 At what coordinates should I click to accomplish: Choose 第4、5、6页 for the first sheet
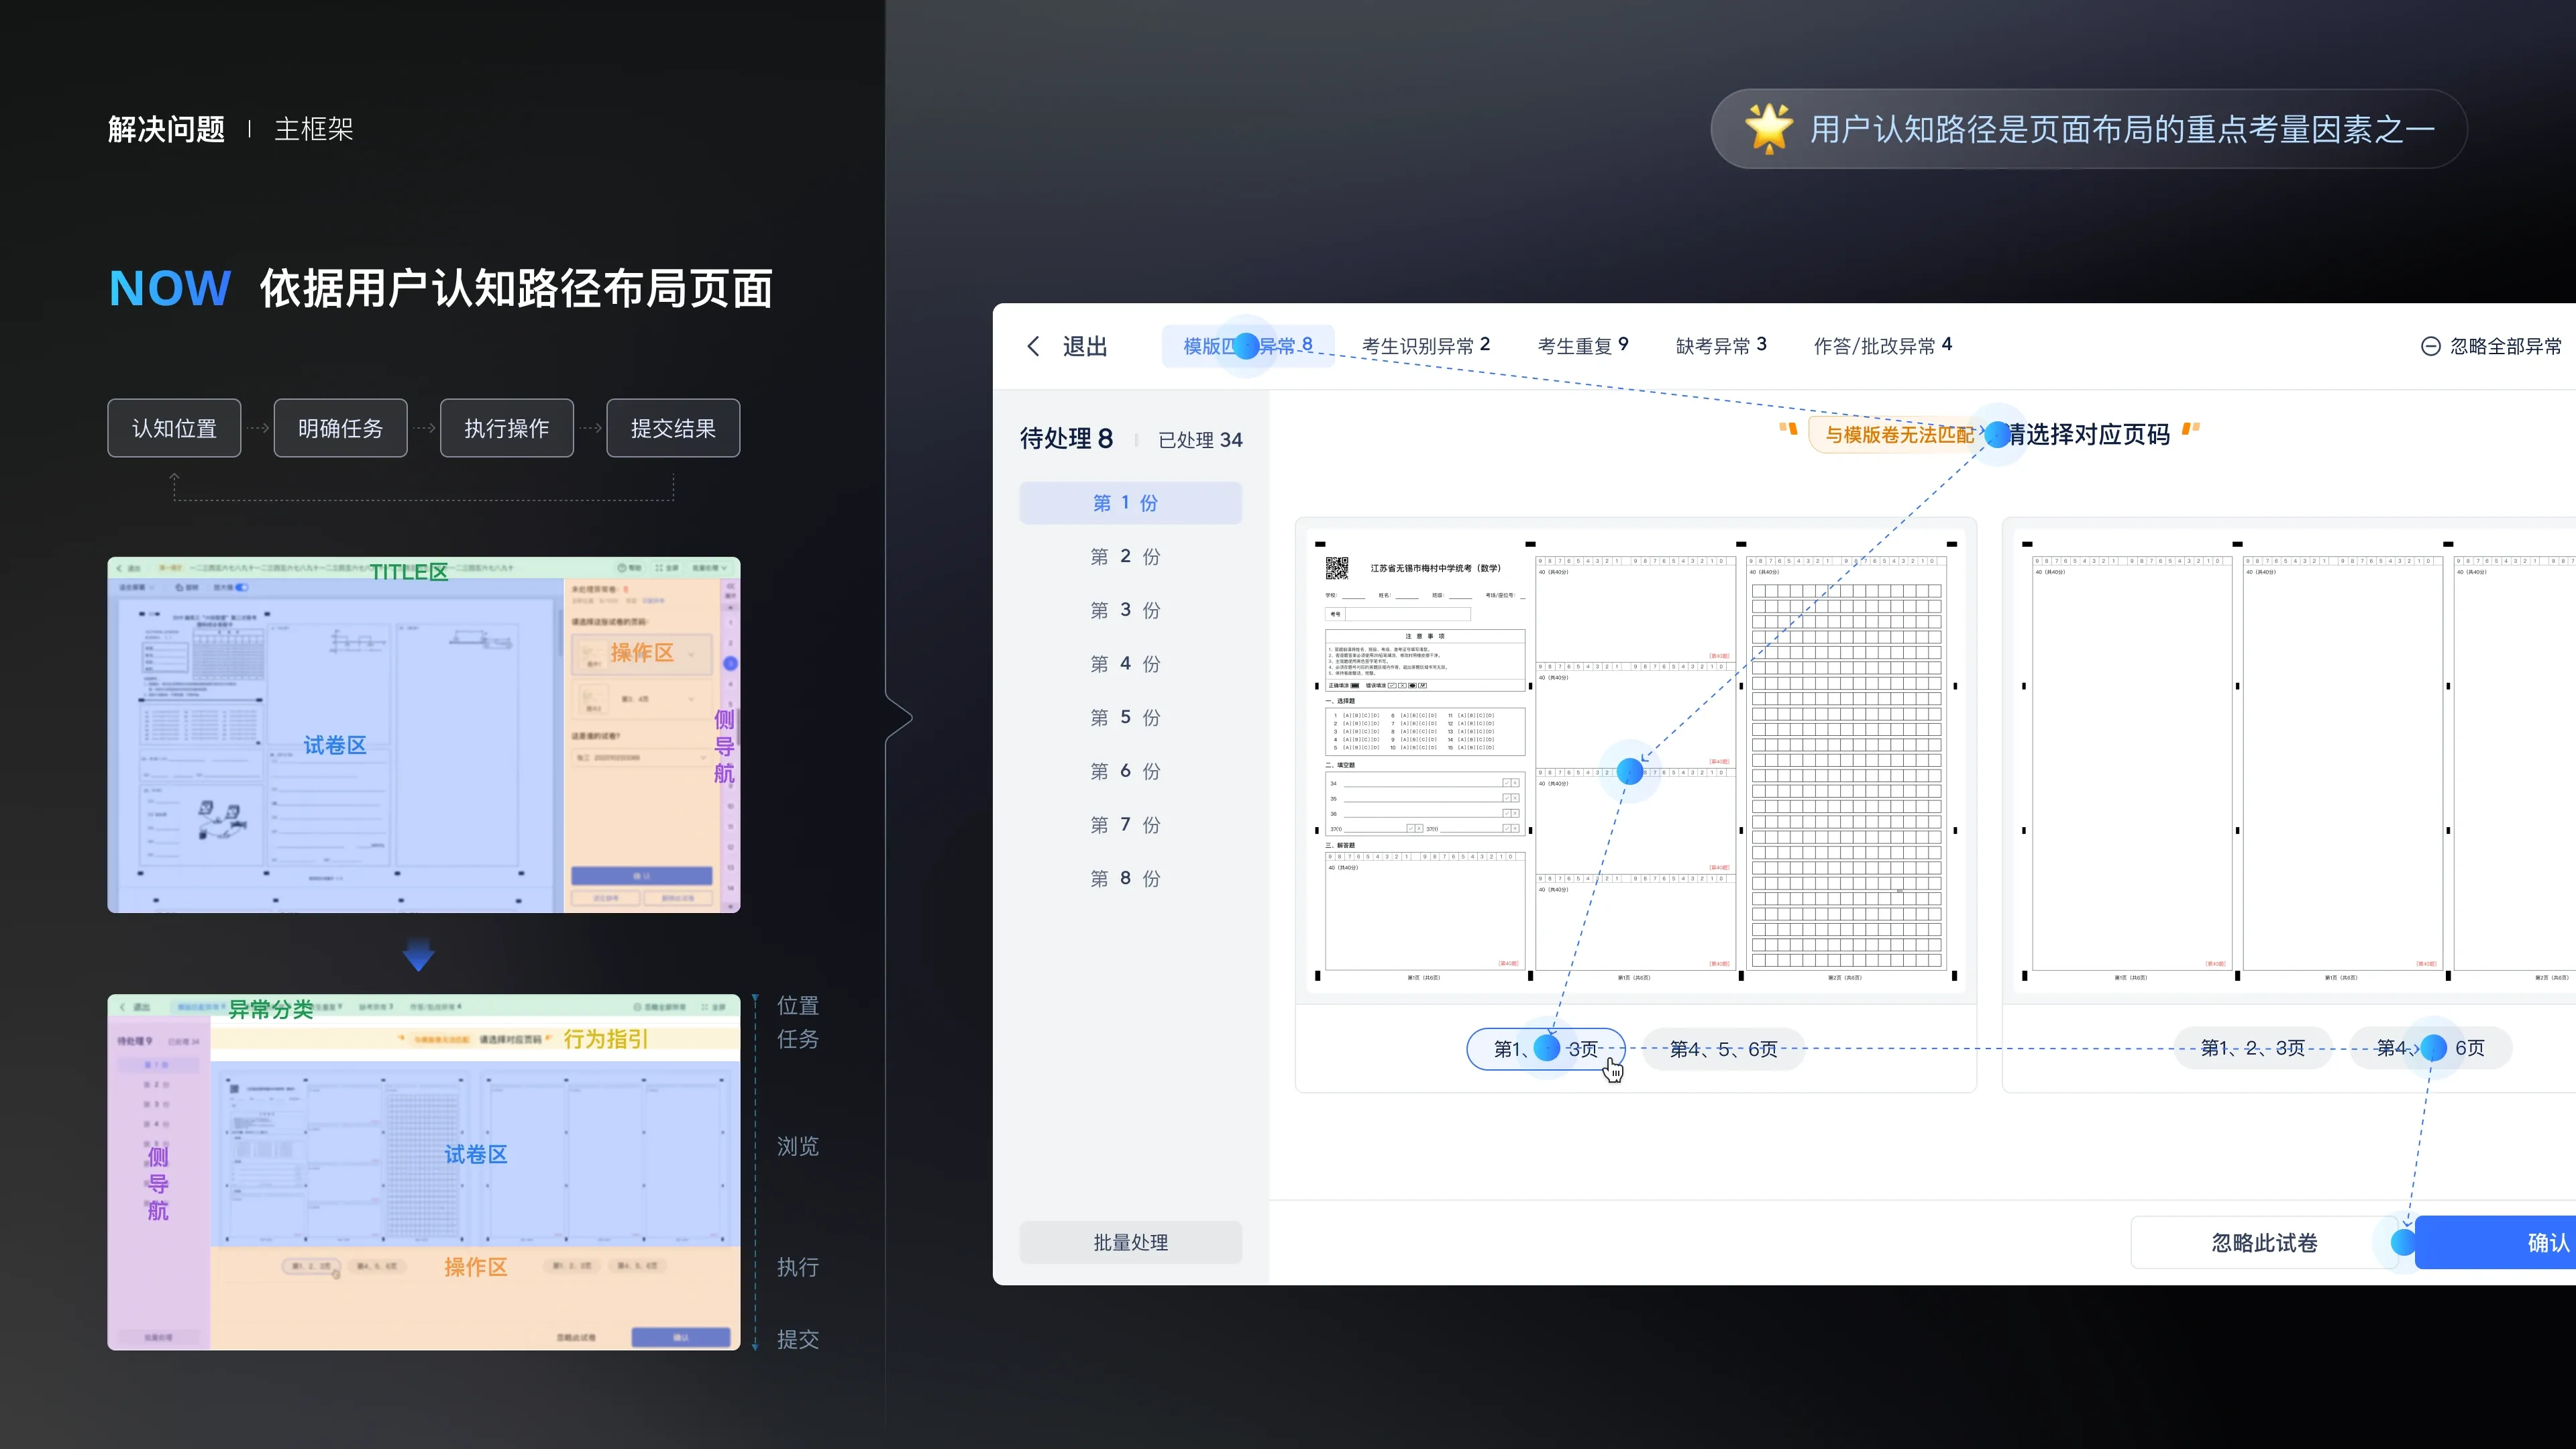[x=1724, y=1049]
